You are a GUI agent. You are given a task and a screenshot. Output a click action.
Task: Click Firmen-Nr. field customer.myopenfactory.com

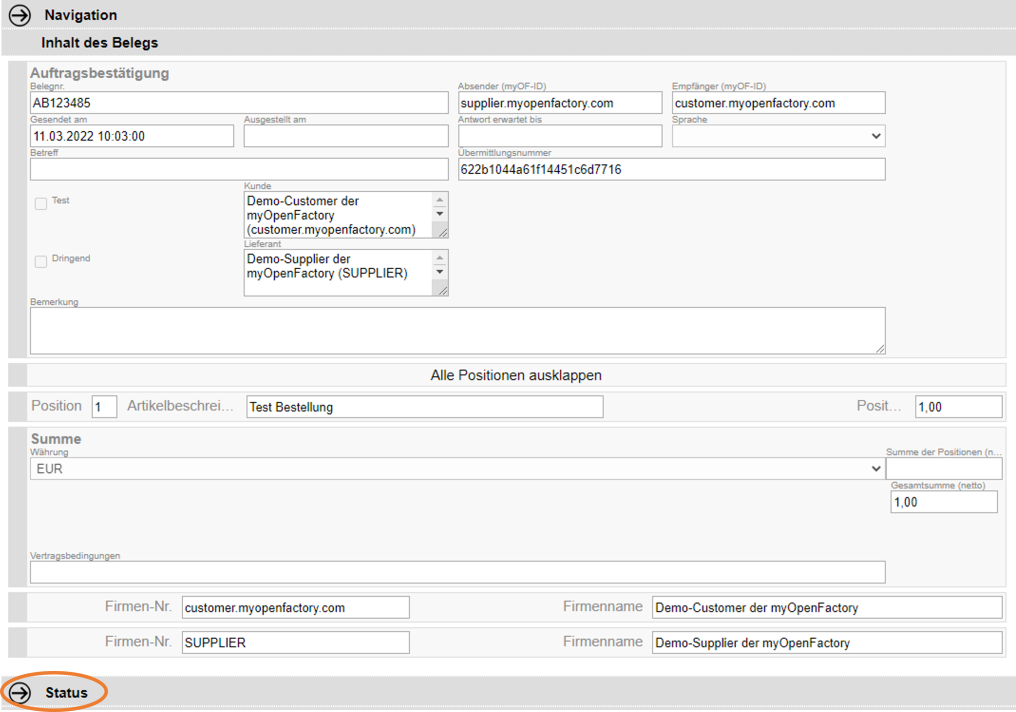[x=295, y=608]
